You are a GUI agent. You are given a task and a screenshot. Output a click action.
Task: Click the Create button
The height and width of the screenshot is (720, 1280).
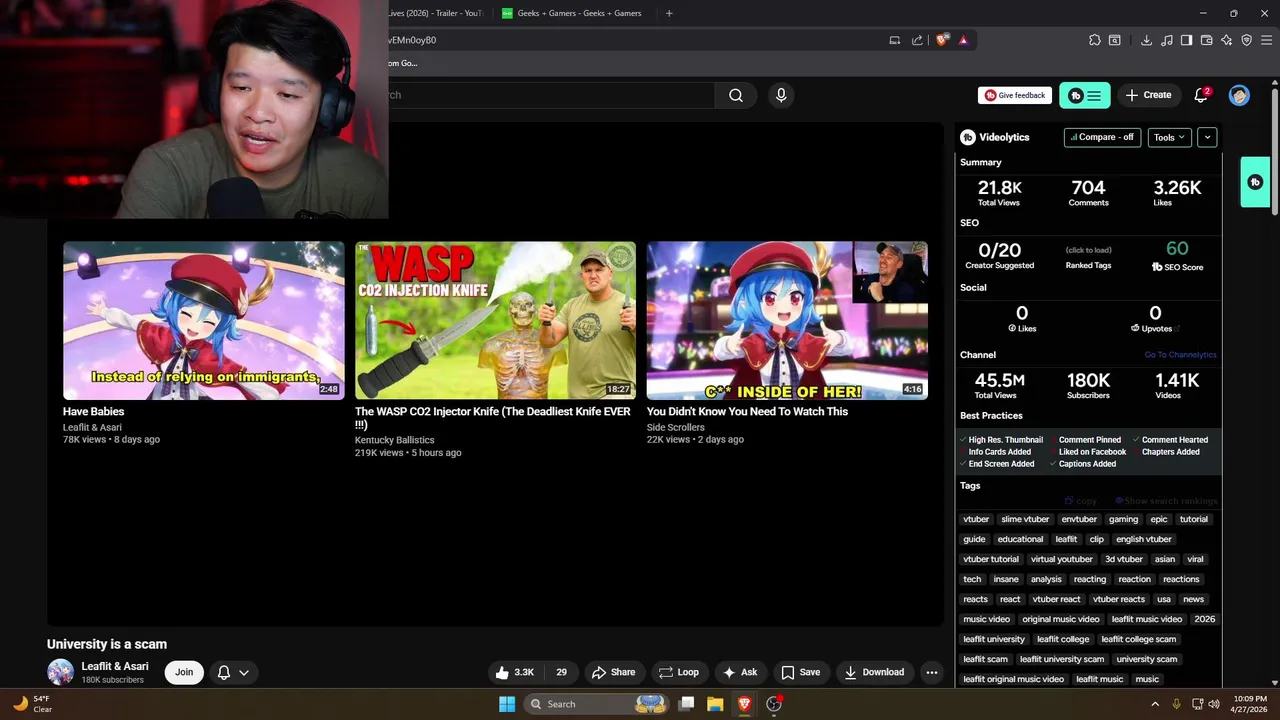1148,95
